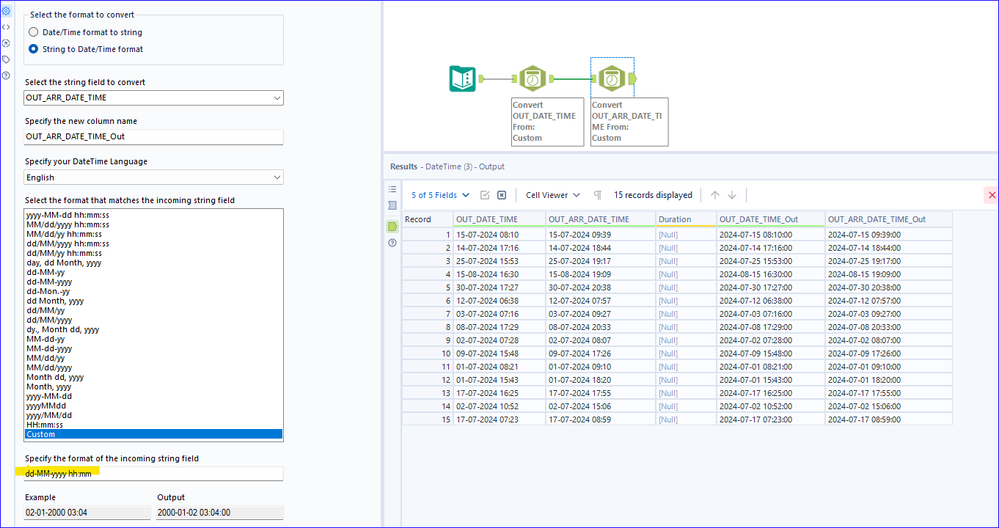Image resolution: width=999 pixels, height=528 pixels.
Task: Open the XML view code icon
Action: [6, 26]
